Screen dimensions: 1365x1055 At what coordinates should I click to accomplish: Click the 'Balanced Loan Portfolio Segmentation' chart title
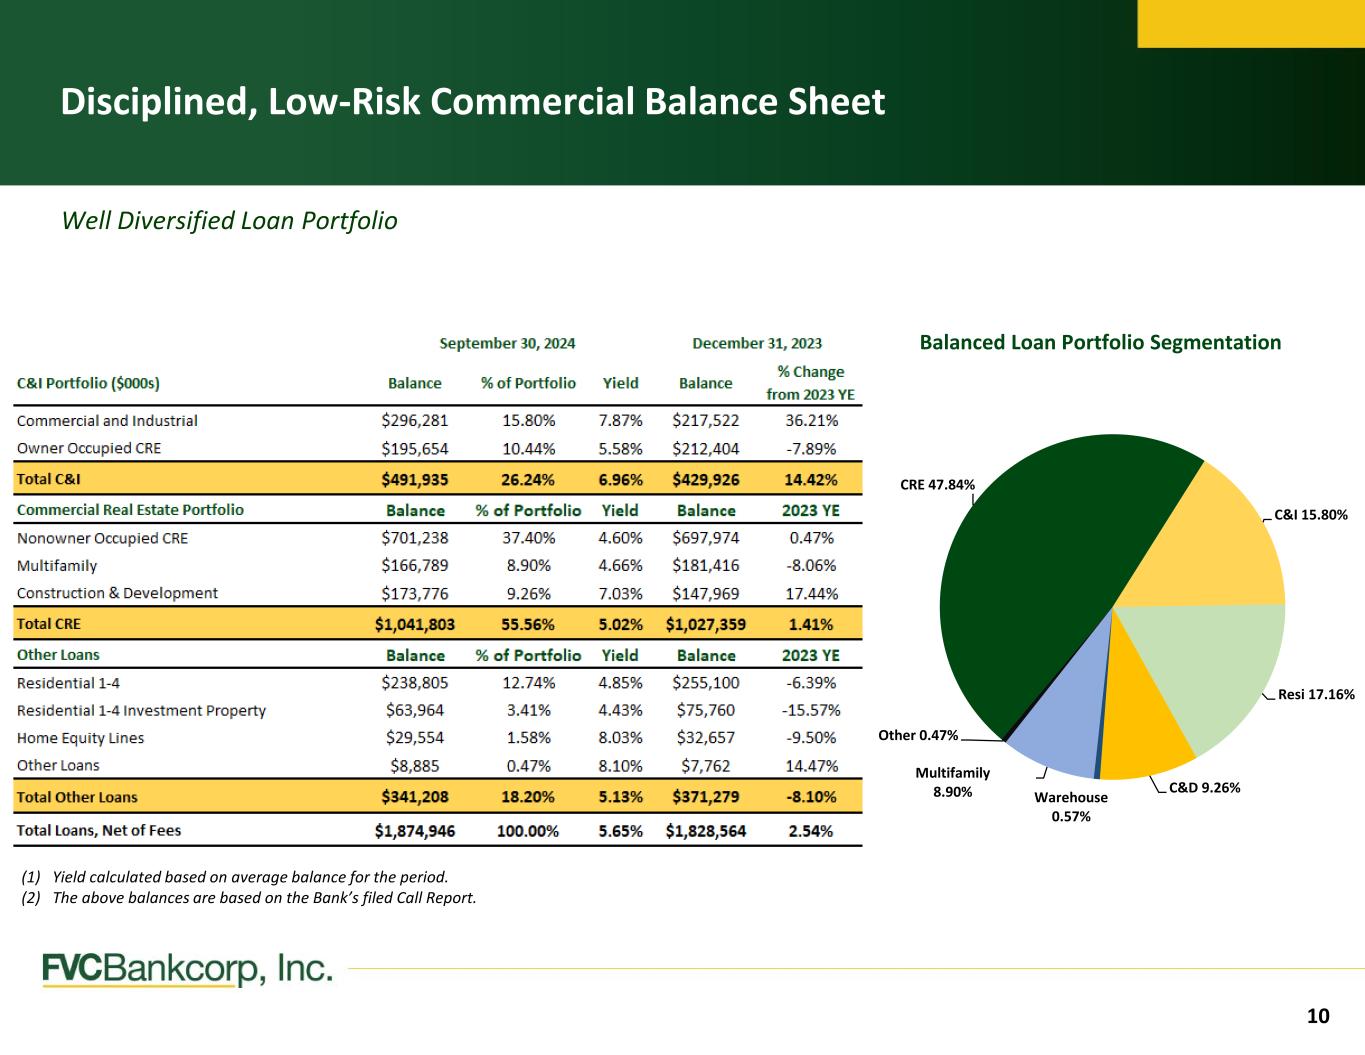coord(1099,343)
